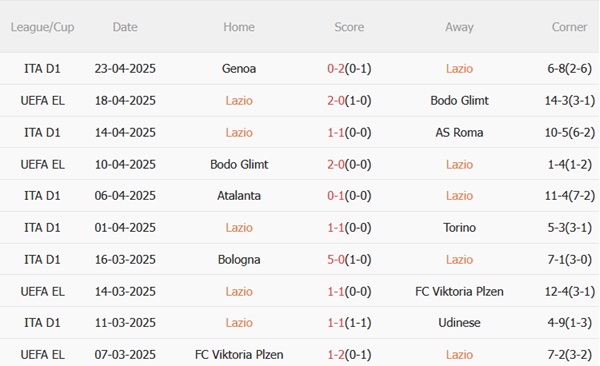Click the League/Cup column header
The width and height of the screenshot is (600, 366).
pyautogui.click(x=42, y=27)
